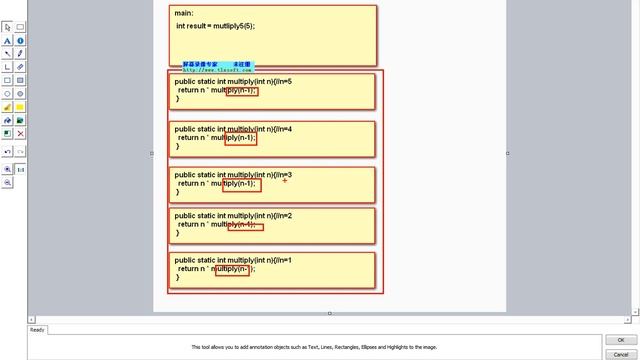Click the vertical scrollbar down arrow
Image resolution: width=640 pixels, height=360 pixels.
[x=636, y=312]
